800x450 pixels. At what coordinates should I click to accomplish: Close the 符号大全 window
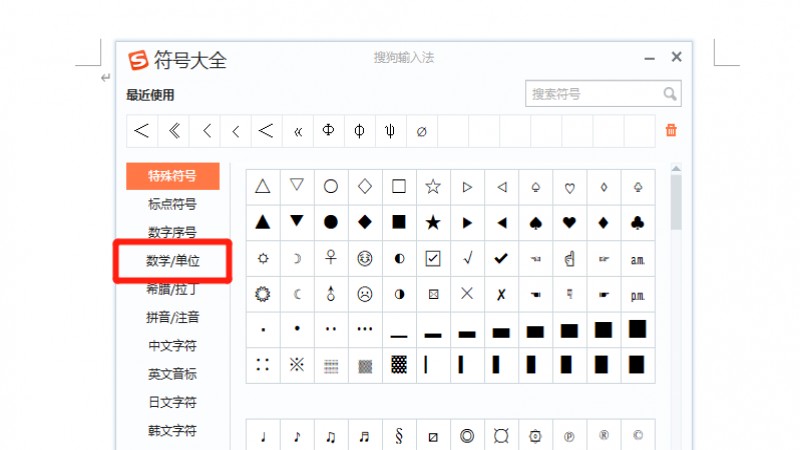point(677,57)
